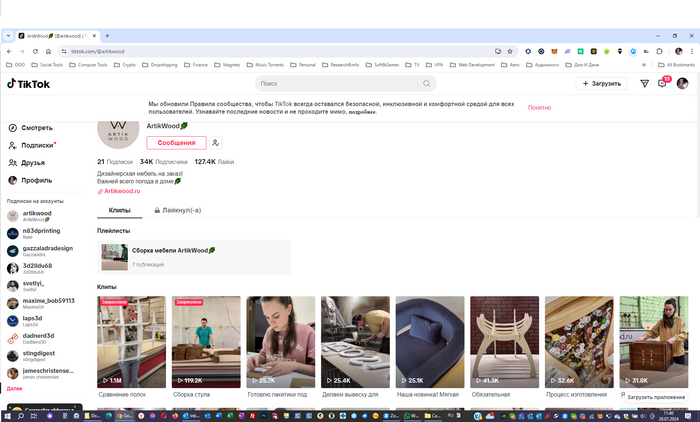This screenshot has width=700, height=422.
Task: Click the search magnifier icon
Action: (x=426, y=84)
